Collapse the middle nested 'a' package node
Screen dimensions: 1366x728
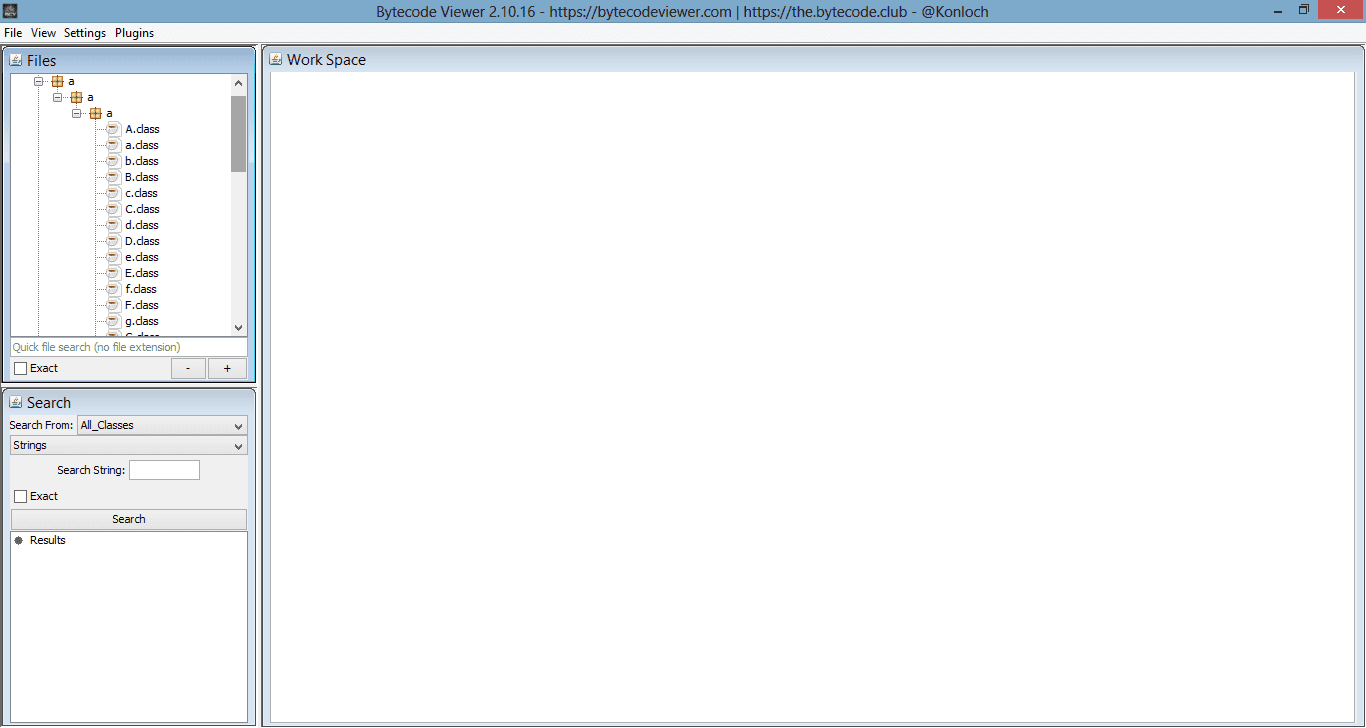coord(58,97)
